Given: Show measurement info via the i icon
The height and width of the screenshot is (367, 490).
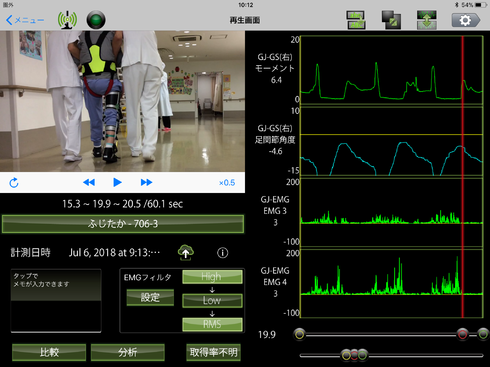Looking at the screenshot, I should [x=223, y=253].
